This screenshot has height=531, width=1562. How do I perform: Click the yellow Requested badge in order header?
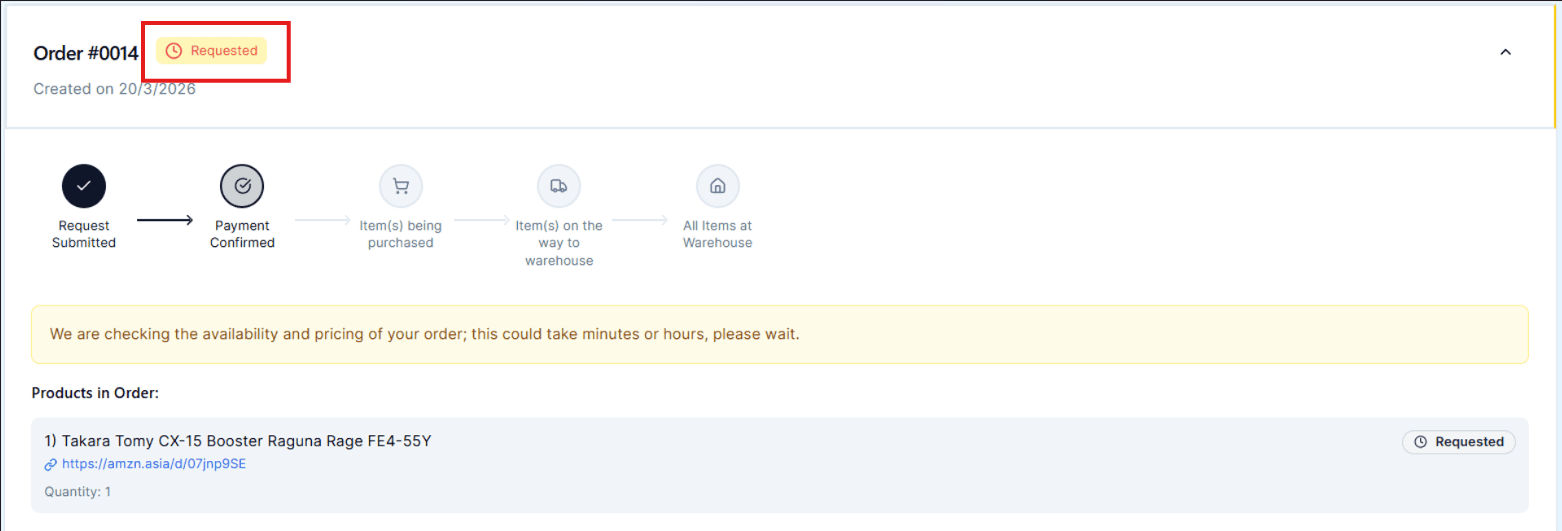[x=212, y=51]
